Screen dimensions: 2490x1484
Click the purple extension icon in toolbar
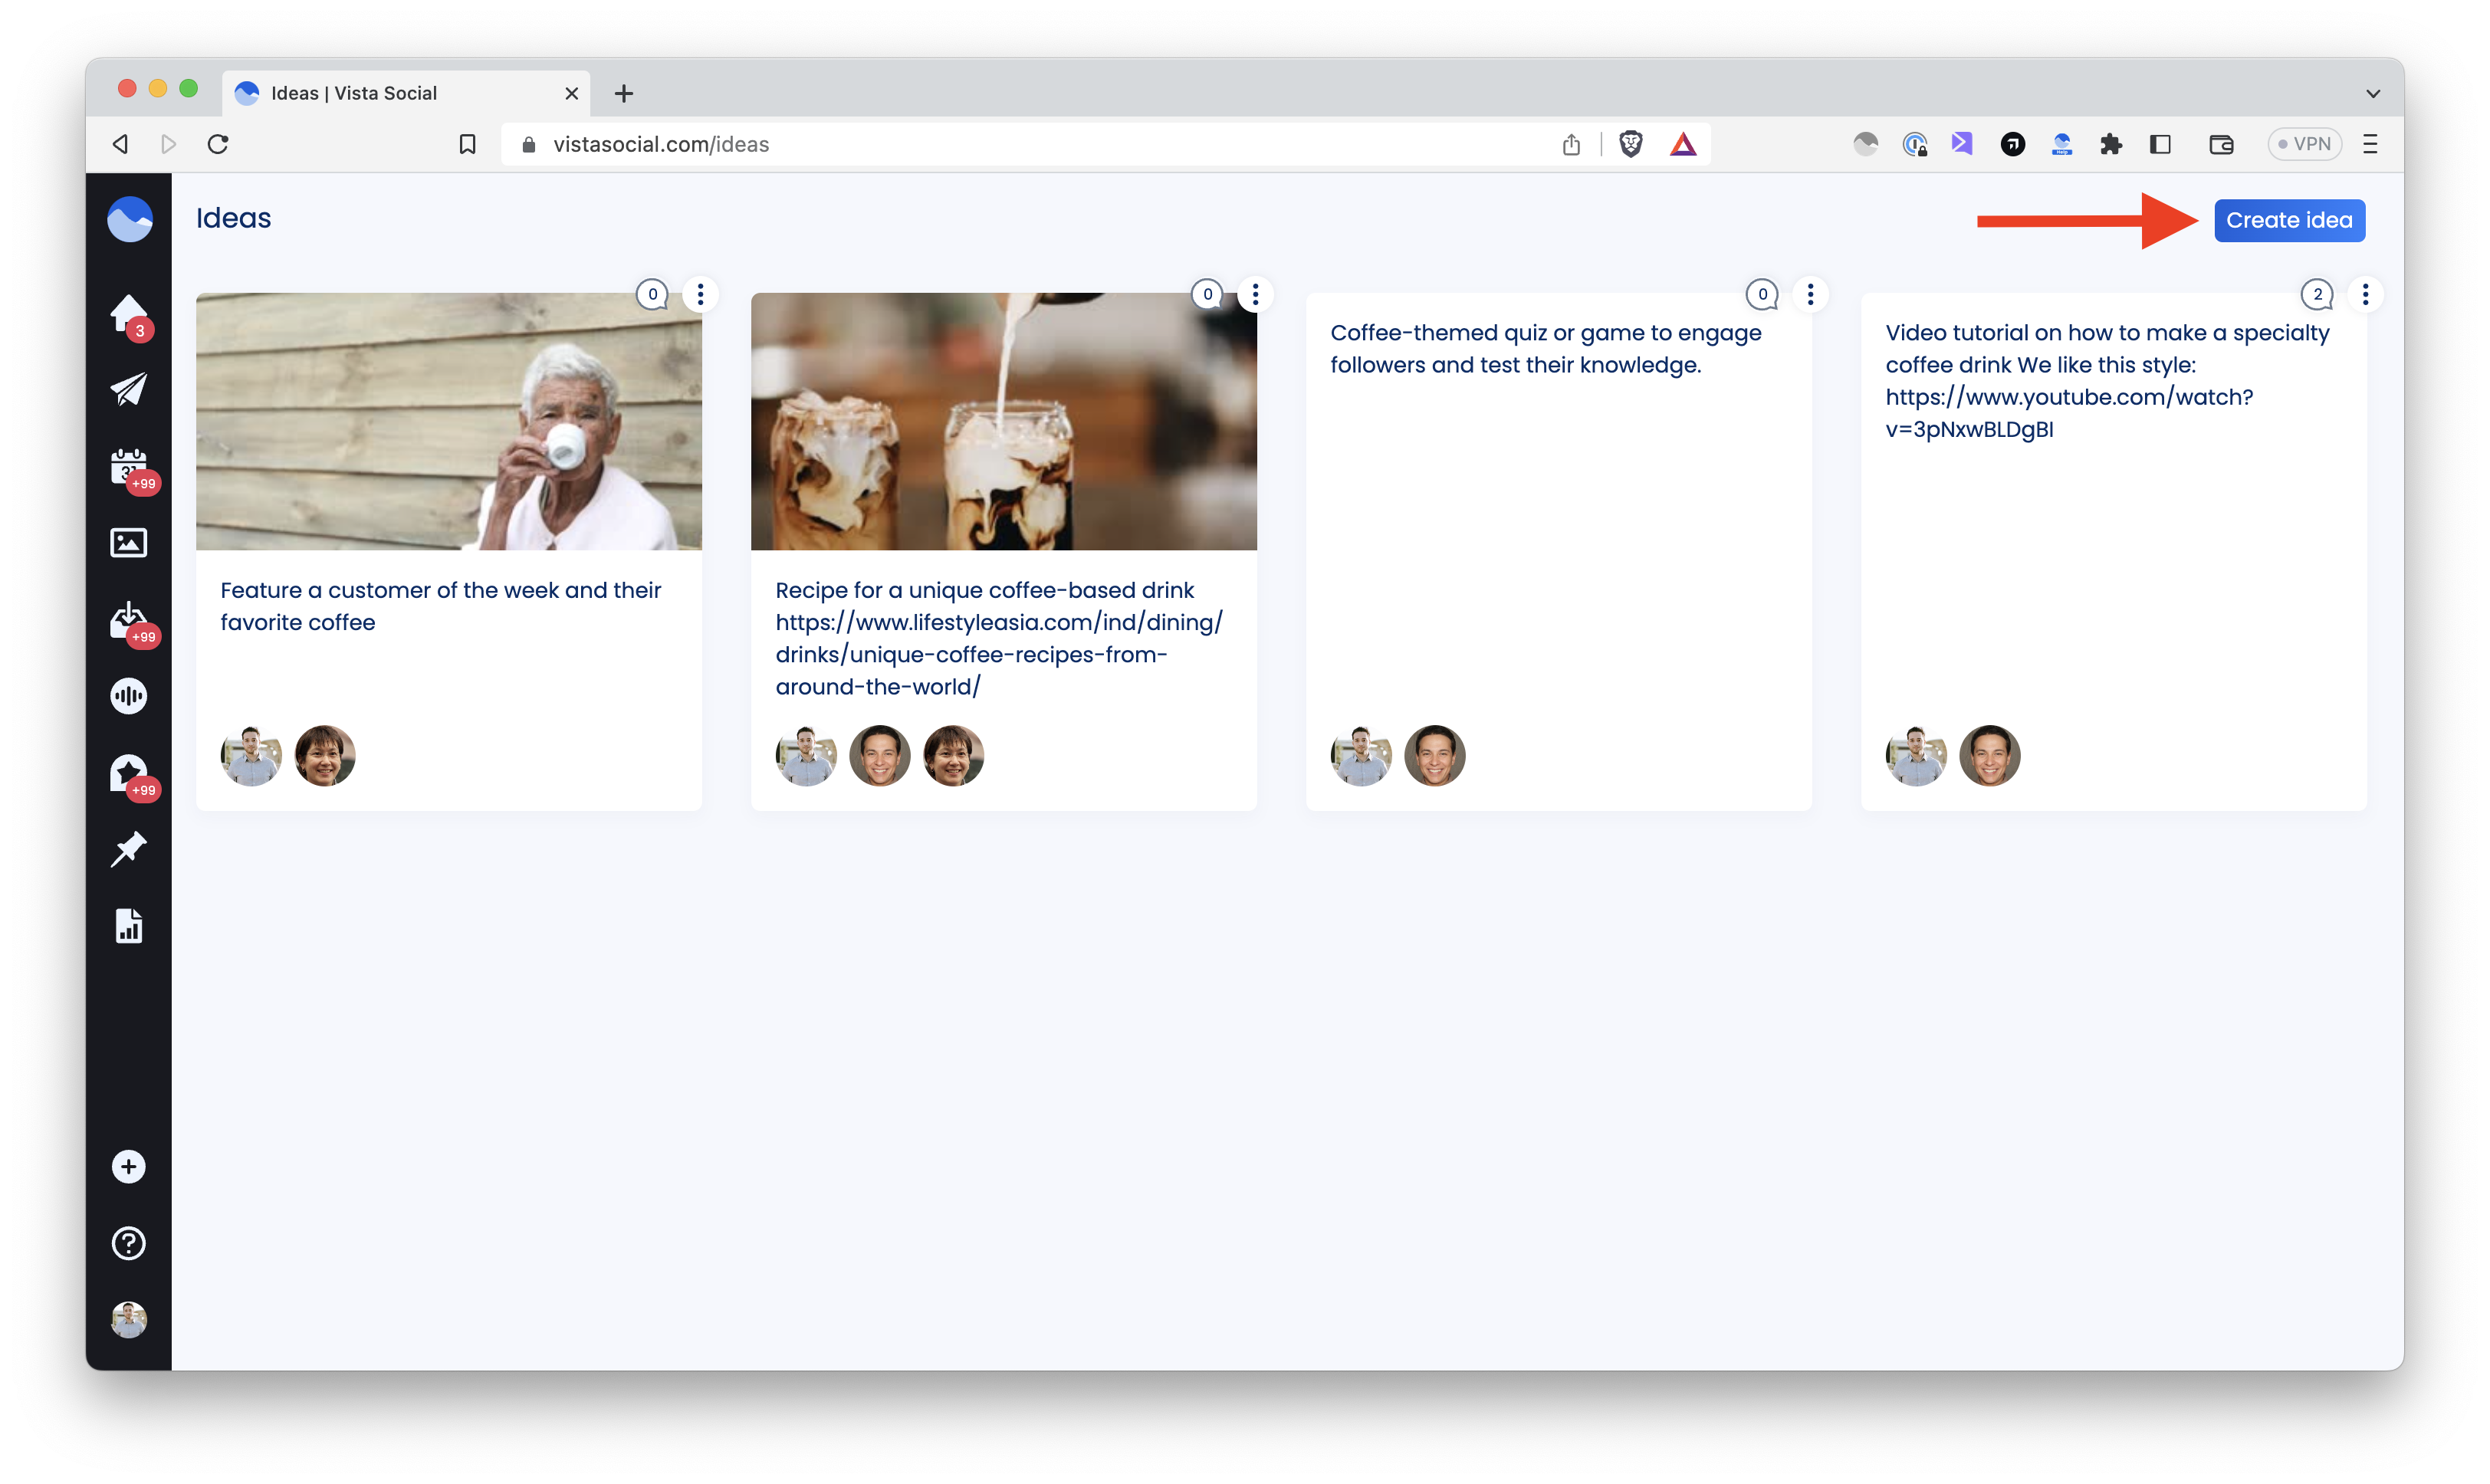(1962, 144)
